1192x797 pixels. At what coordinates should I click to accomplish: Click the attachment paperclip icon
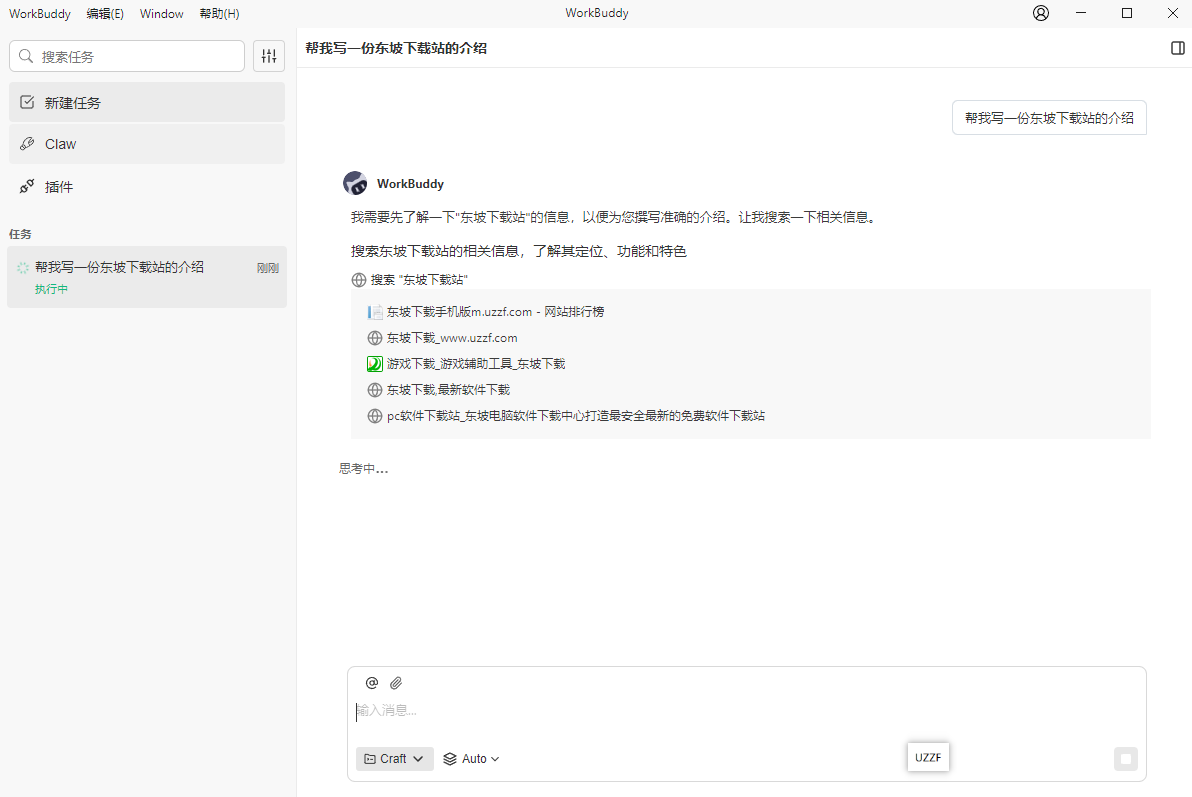[395, 682]
